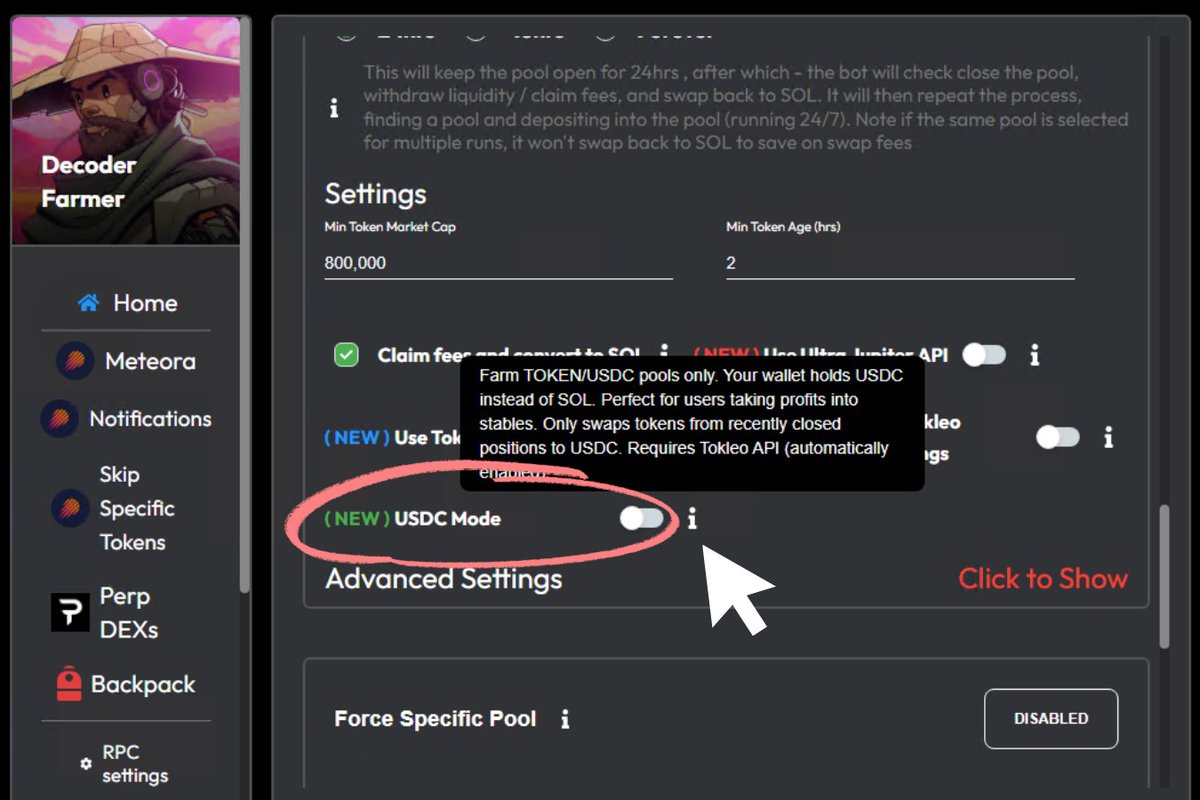Show info for Ultra Jupiter API
This screenshot has width=1200, height=800.
(x=1035, y=355)
